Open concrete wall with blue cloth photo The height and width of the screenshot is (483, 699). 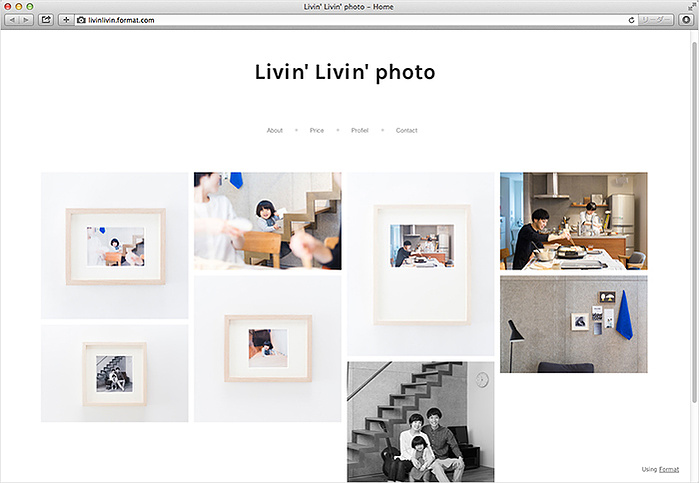[574, 324]
